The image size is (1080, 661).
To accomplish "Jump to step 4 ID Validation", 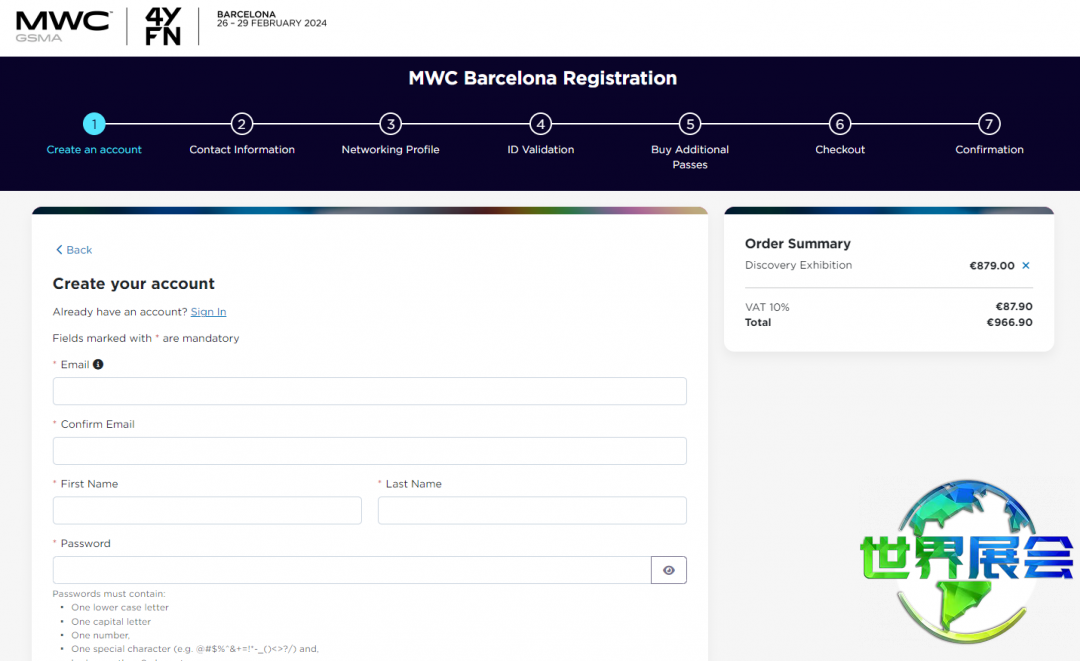I will pos(540,124).
